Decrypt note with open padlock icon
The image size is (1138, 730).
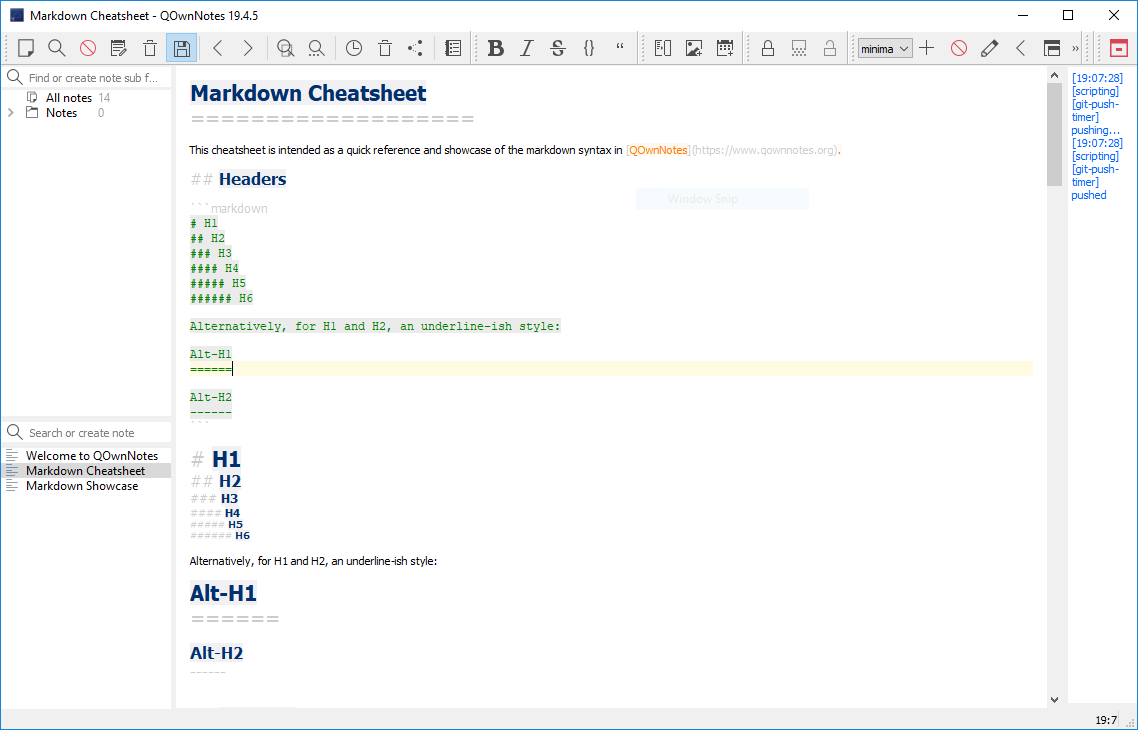830,49
